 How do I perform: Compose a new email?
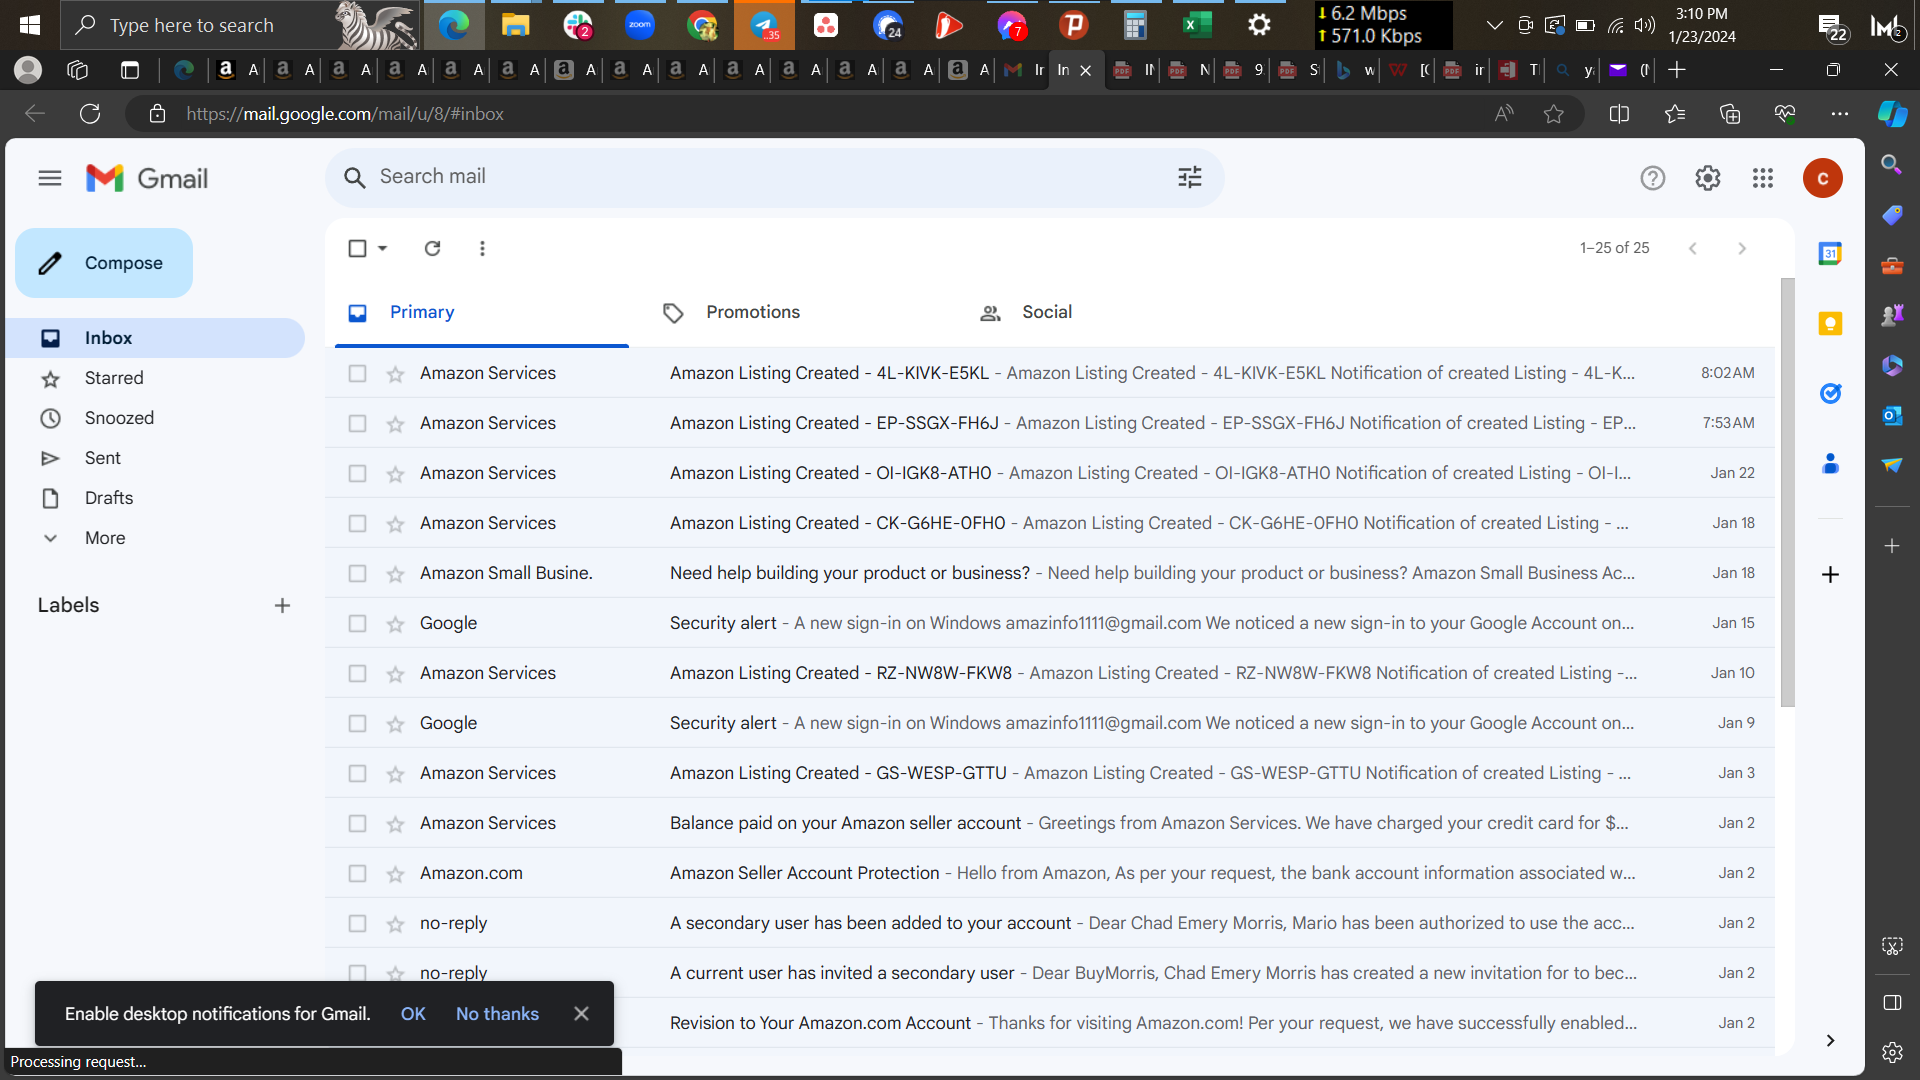pos(104,263)
